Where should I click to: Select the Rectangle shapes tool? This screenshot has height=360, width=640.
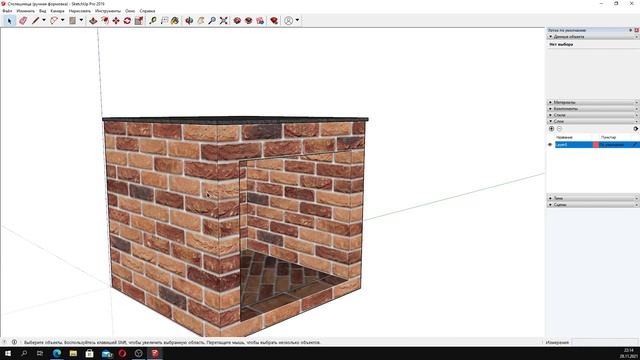[x=73, y=20]
